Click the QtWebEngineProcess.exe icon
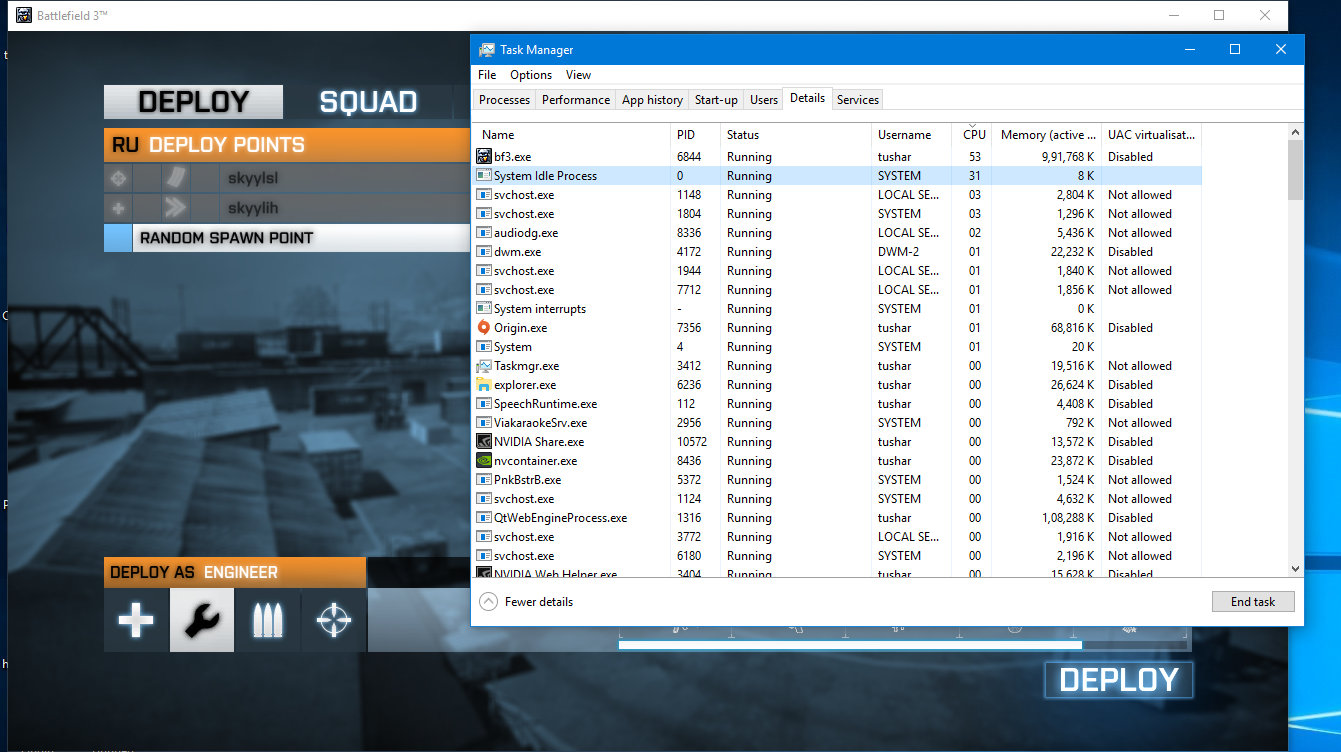 484,518
